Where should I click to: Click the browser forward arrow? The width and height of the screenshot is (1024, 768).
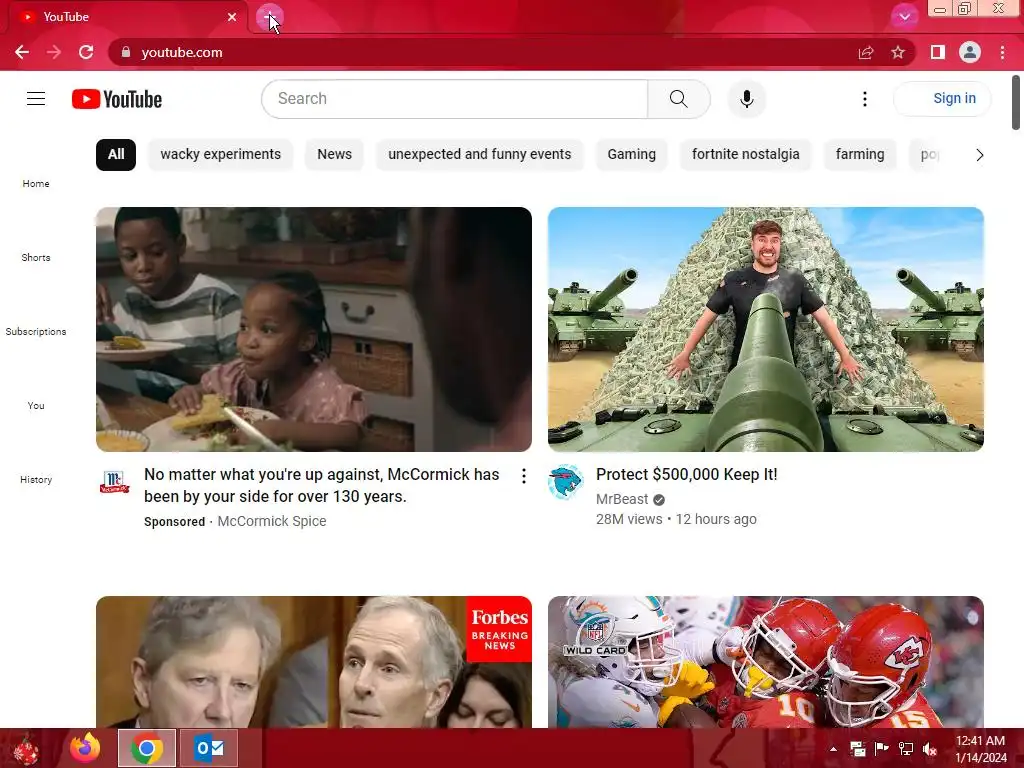click(54, 52)
